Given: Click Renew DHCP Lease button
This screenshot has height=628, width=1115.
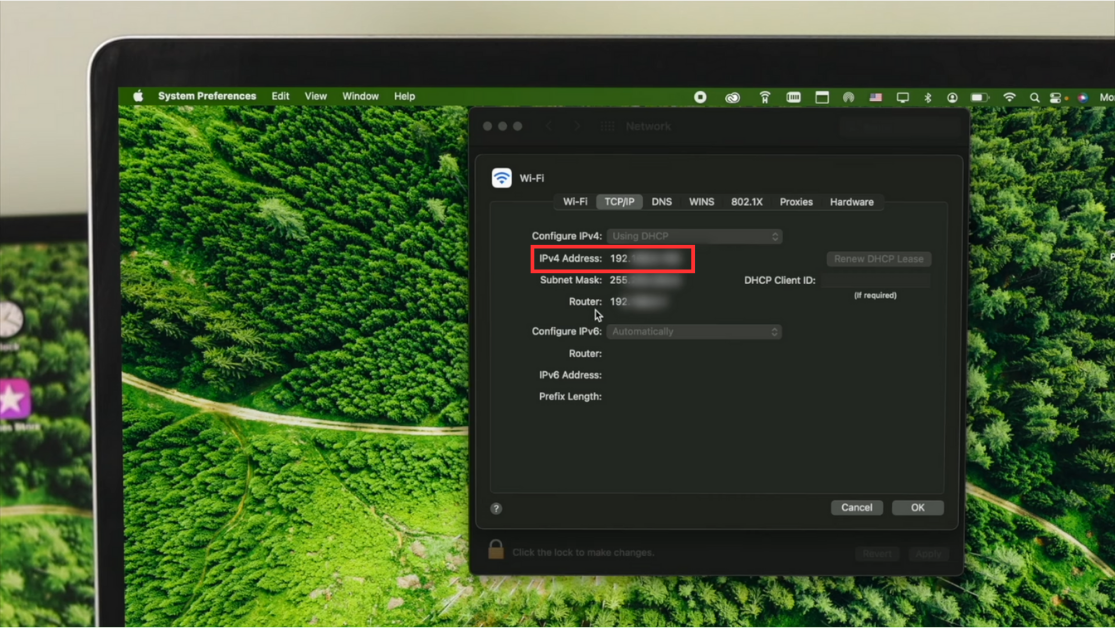Looking at the screenshot, I should [x=879, y=259].
